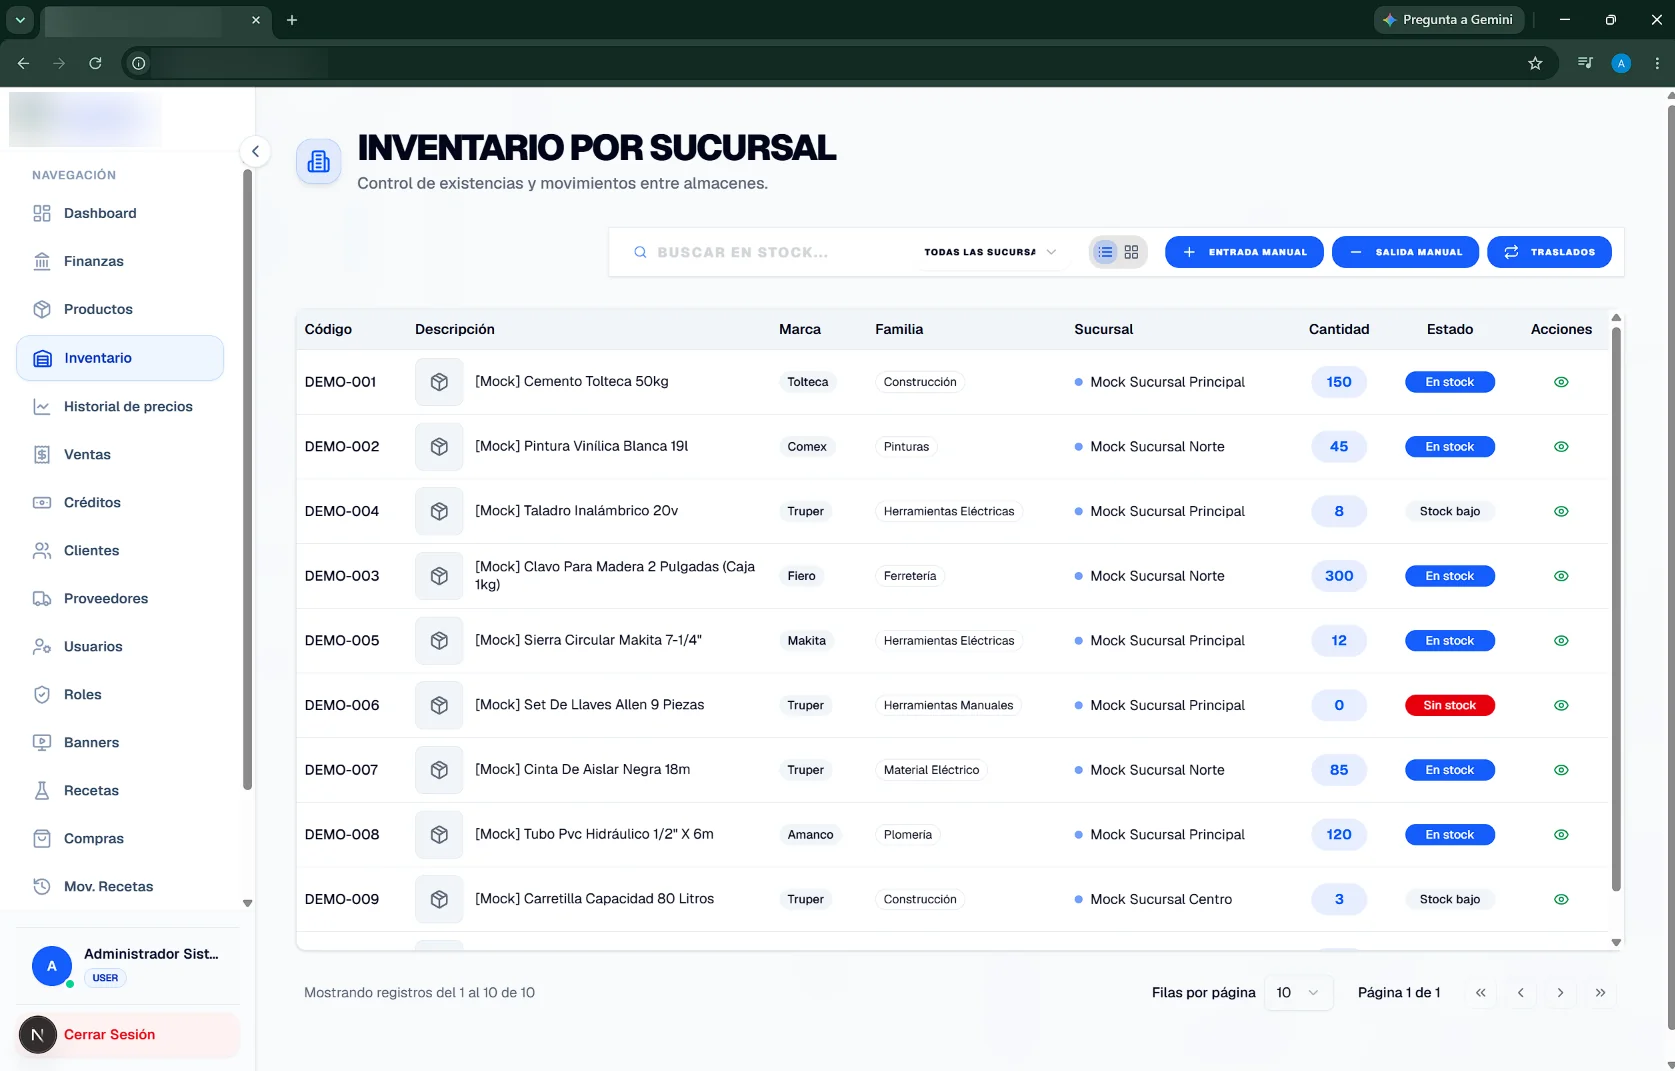
Task: Open the Todas las sucursales dropdown
Action: click(x=990, y=252)
